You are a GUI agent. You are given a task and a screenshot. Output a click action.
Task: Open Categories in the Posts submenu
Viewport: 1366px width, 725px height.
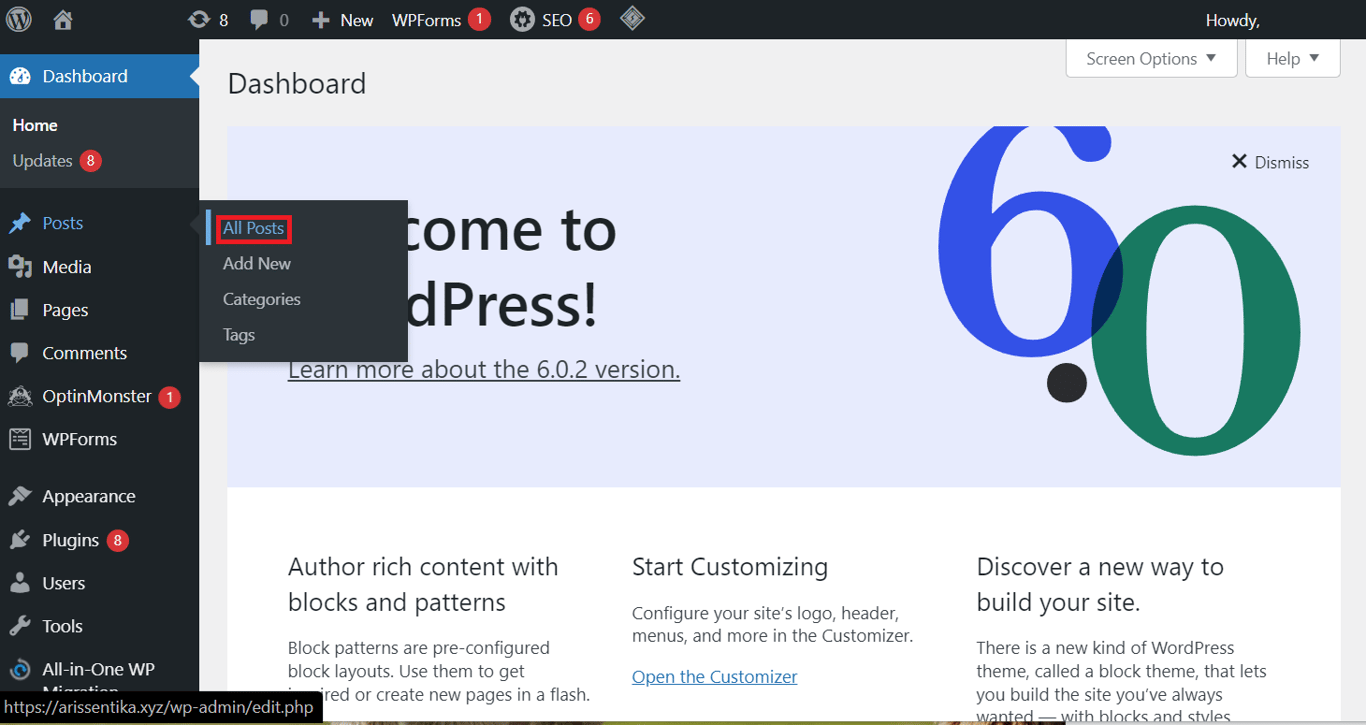(261, 299)
